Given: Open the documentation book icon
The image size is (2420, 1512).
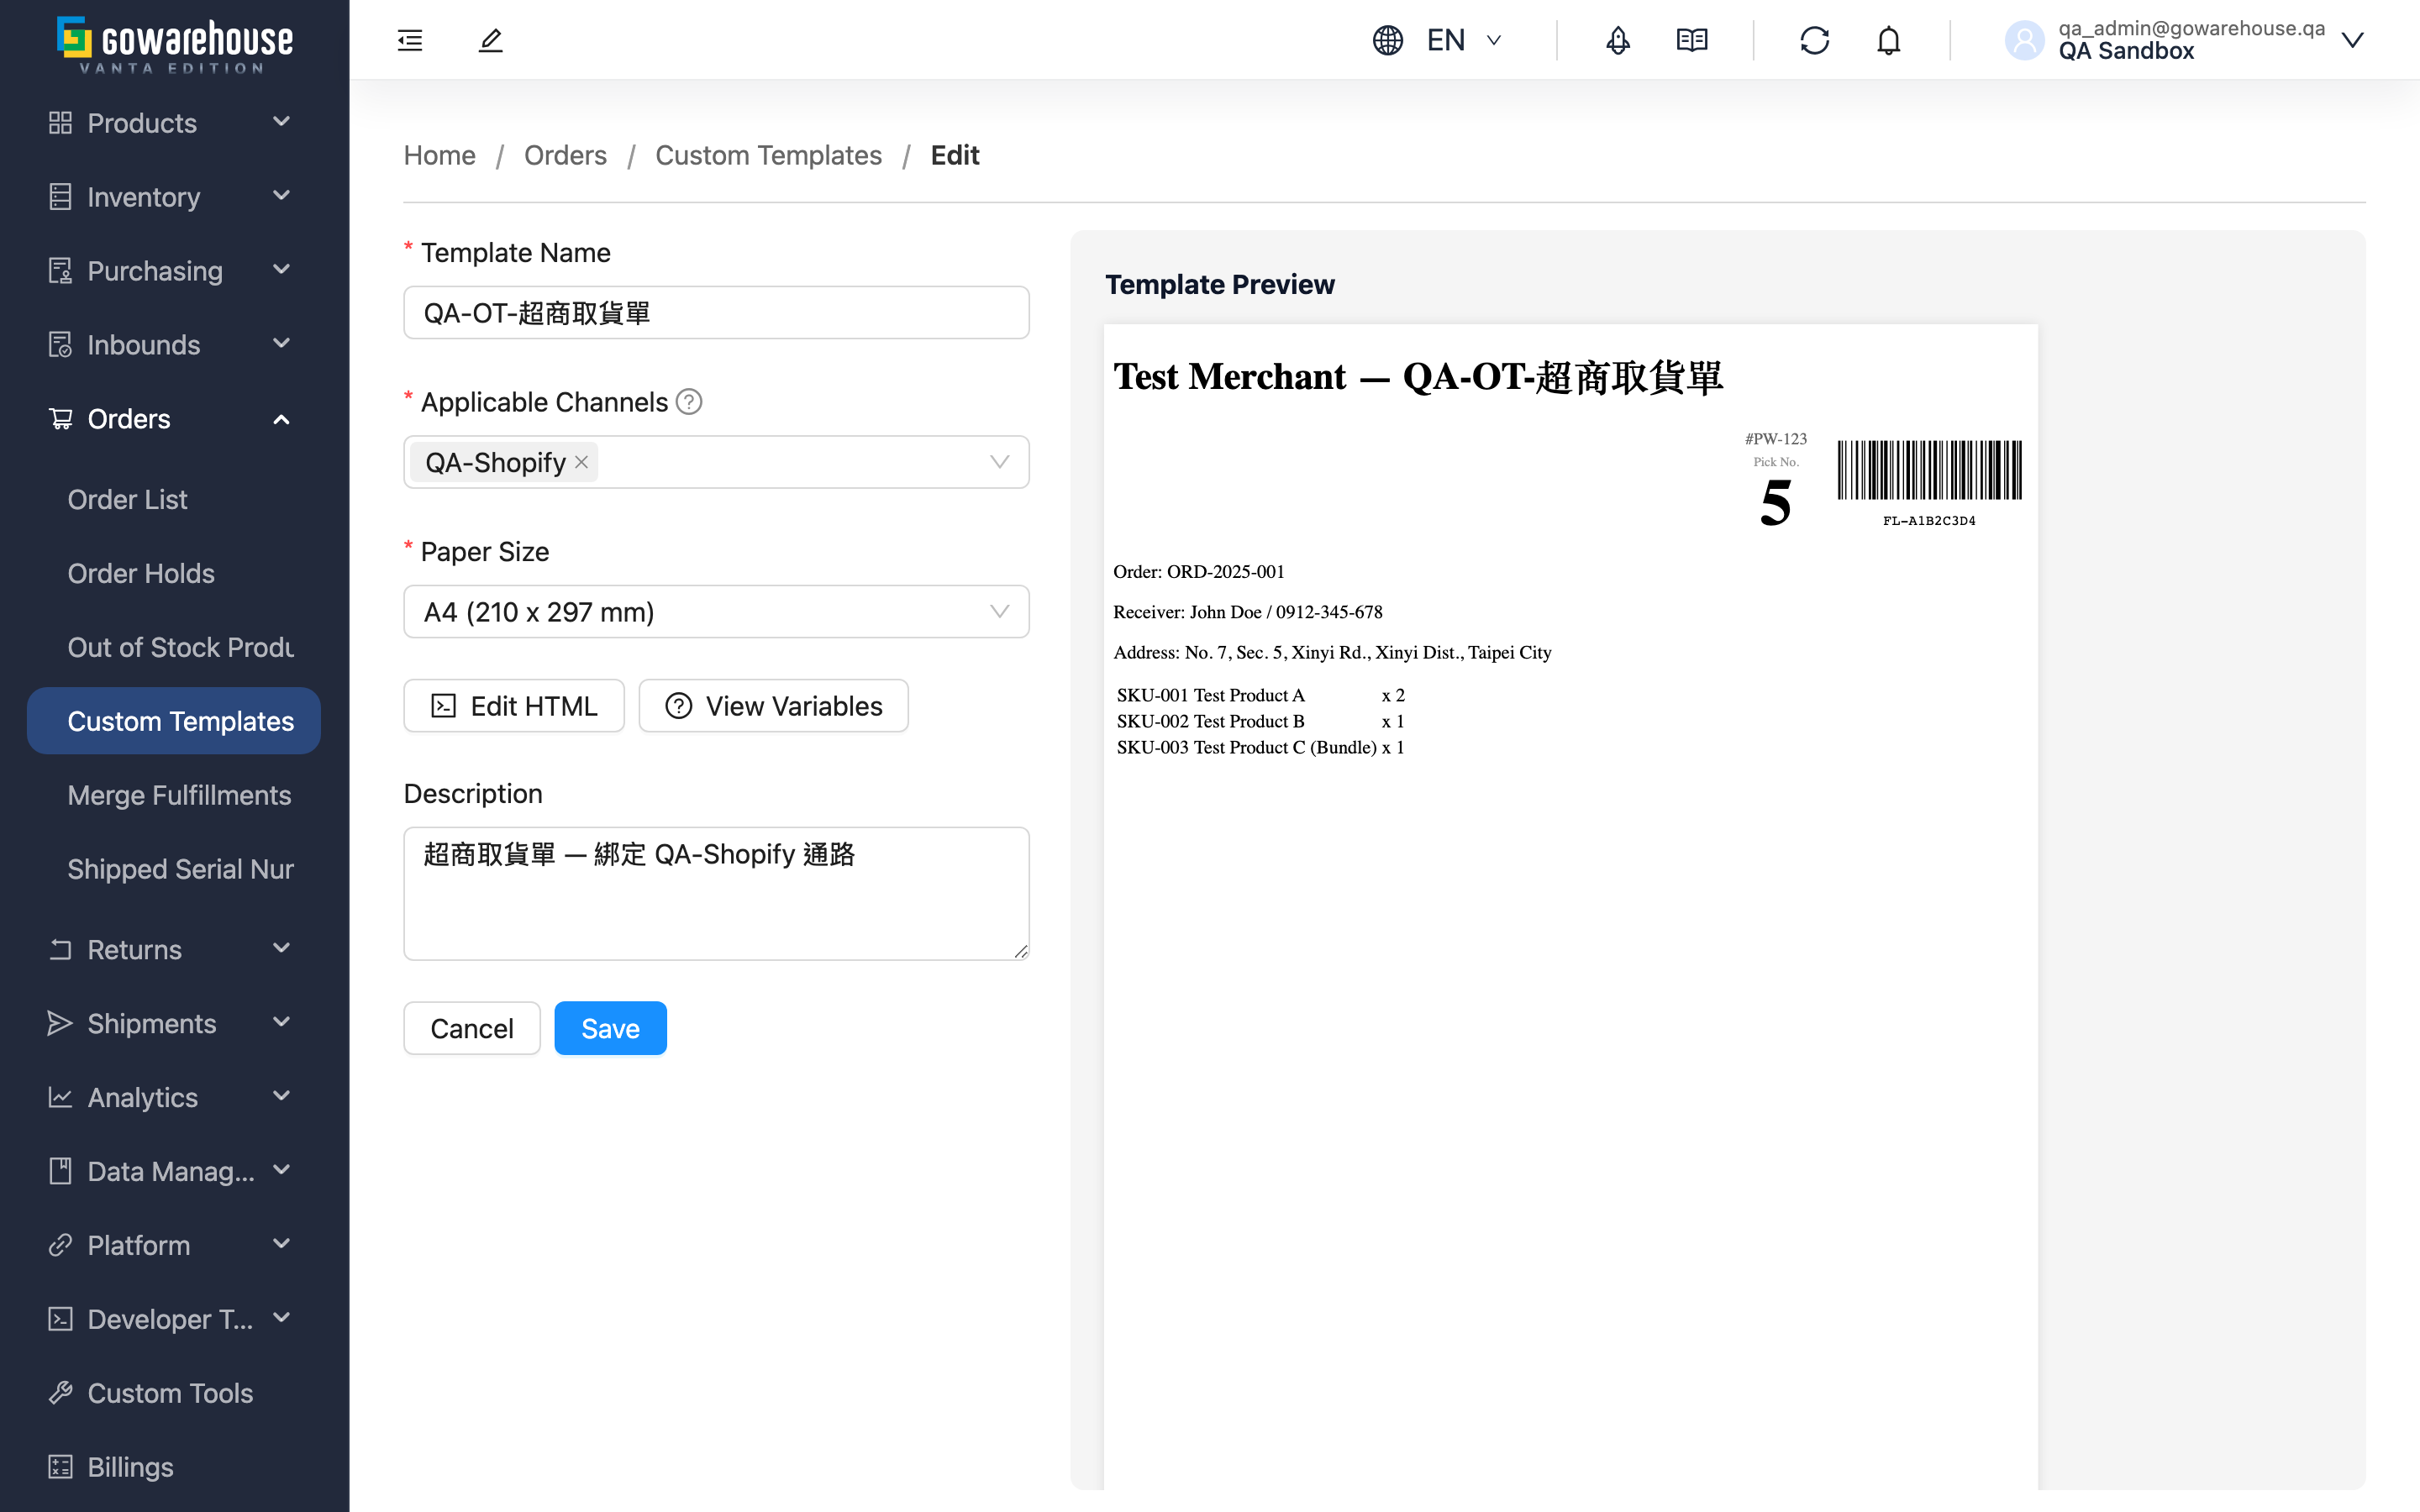Looking at the screenshot, I should point(1692,40).
